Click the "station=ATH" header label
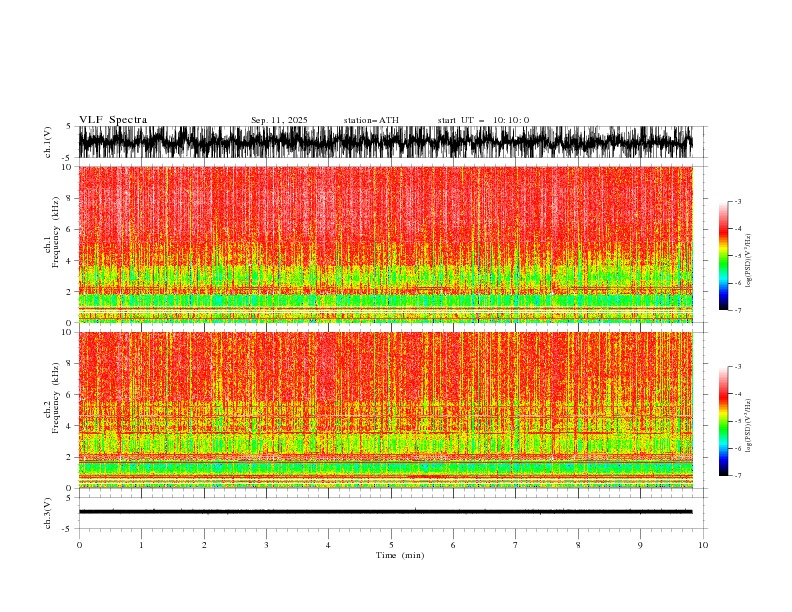The image size is (792, 612). pyautogui.click(x=371, y=120)
